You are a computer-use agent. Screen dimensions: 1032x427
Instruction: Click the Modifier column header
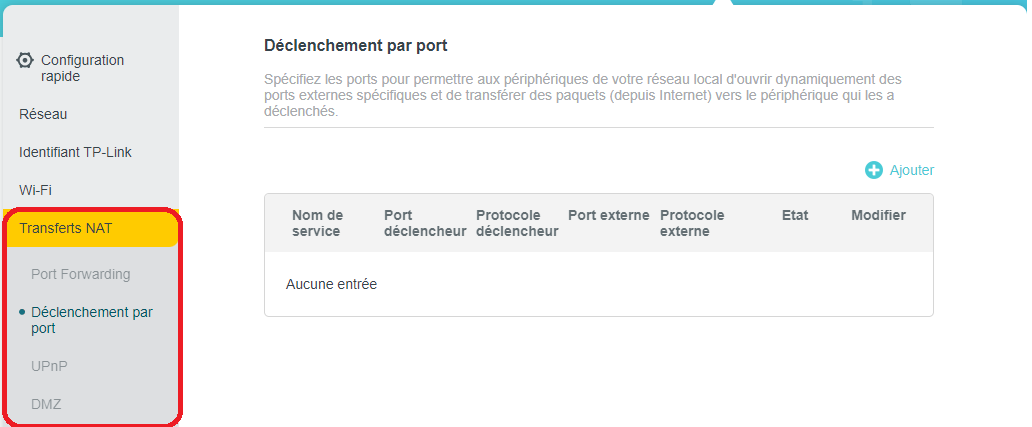[x=878, y=215]
